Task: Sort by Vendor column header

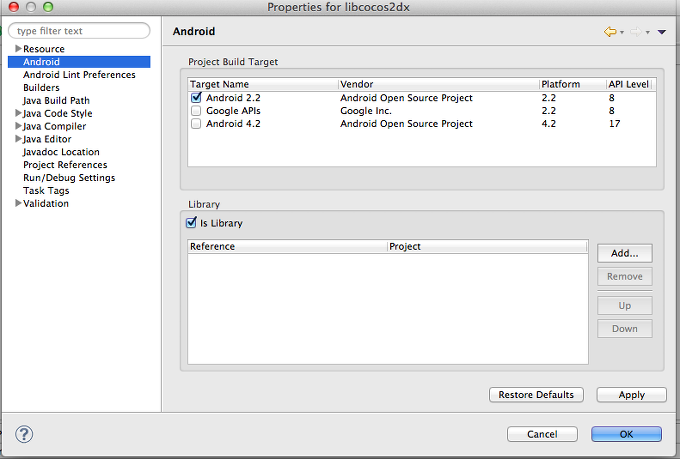Action: coord(439,84)
